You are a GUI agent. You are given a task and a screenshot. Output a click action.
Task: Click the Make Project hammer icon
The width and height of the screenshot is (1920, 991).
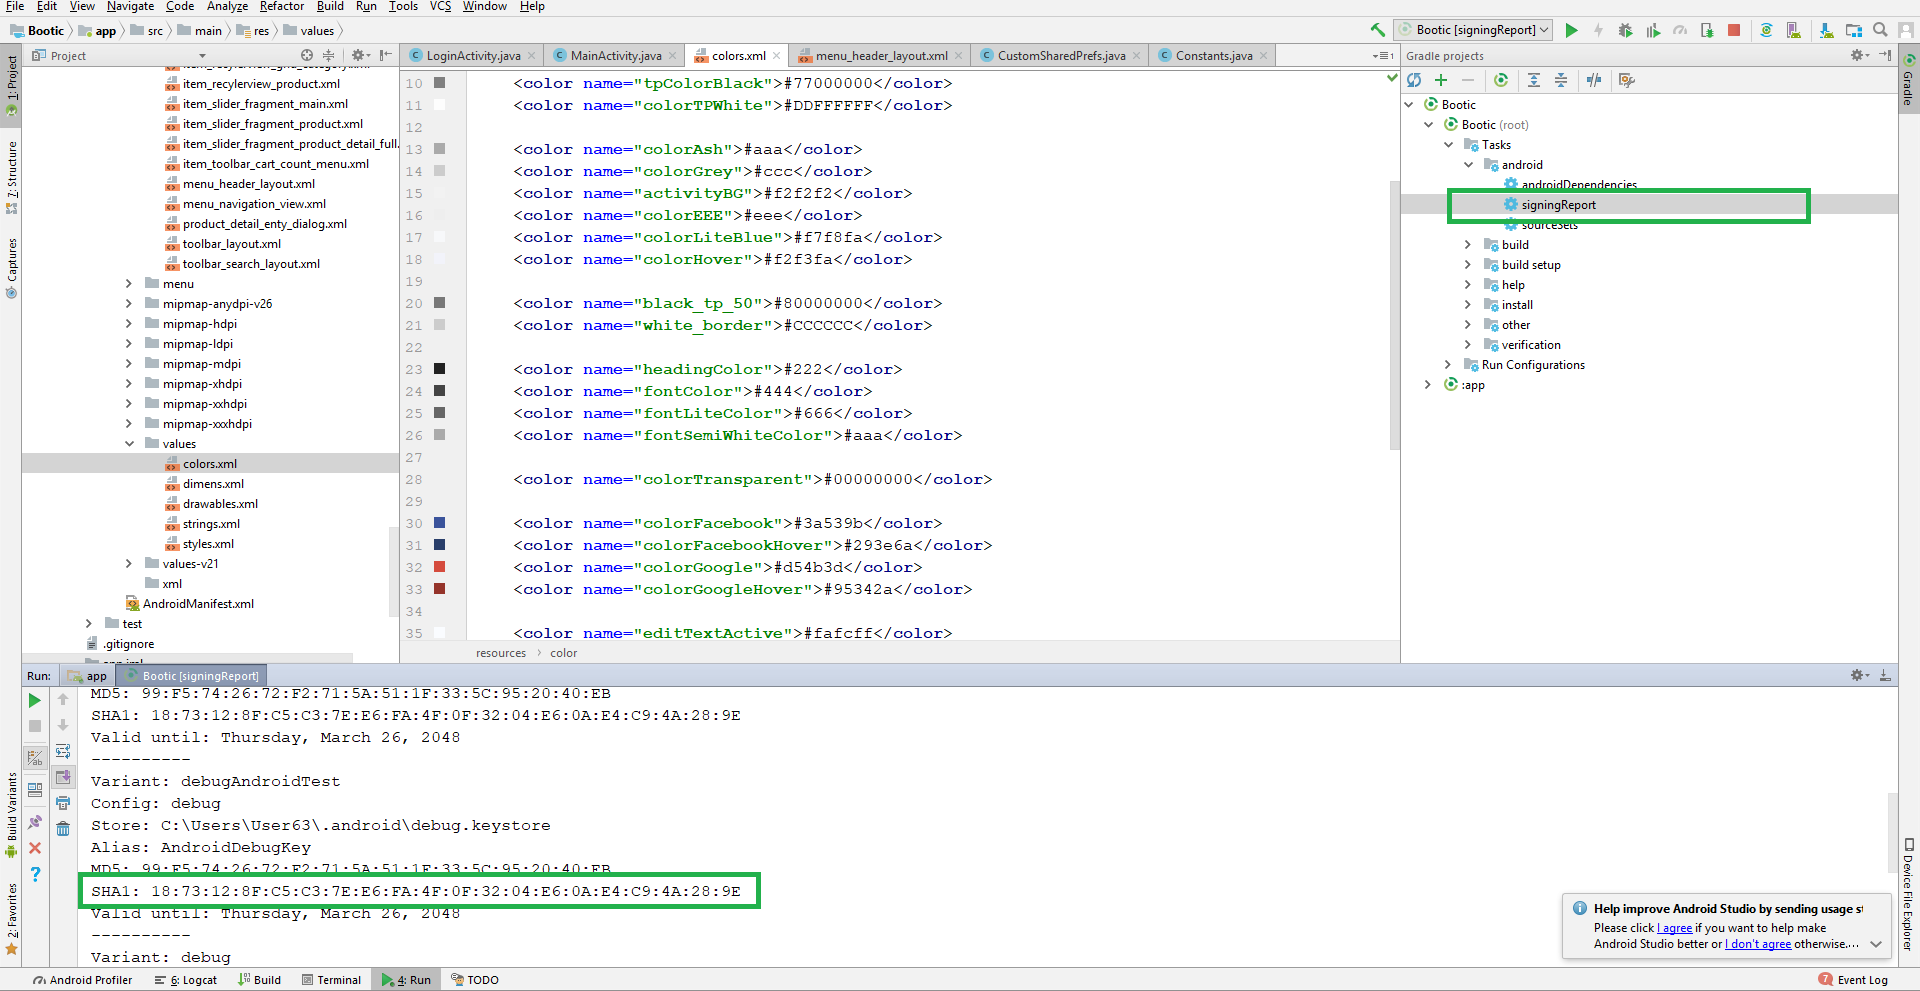coord(1378,30)
